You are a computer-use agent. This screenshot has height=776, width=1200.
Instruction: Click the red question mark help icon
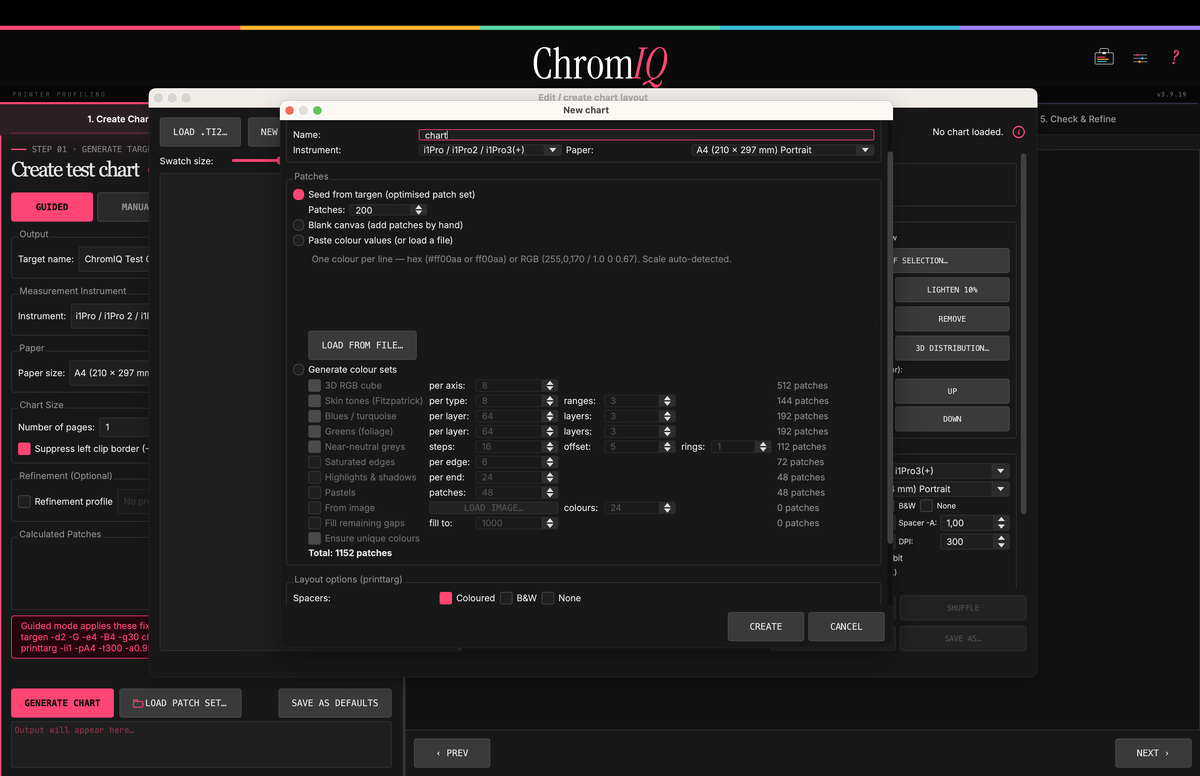(1176, 58)
